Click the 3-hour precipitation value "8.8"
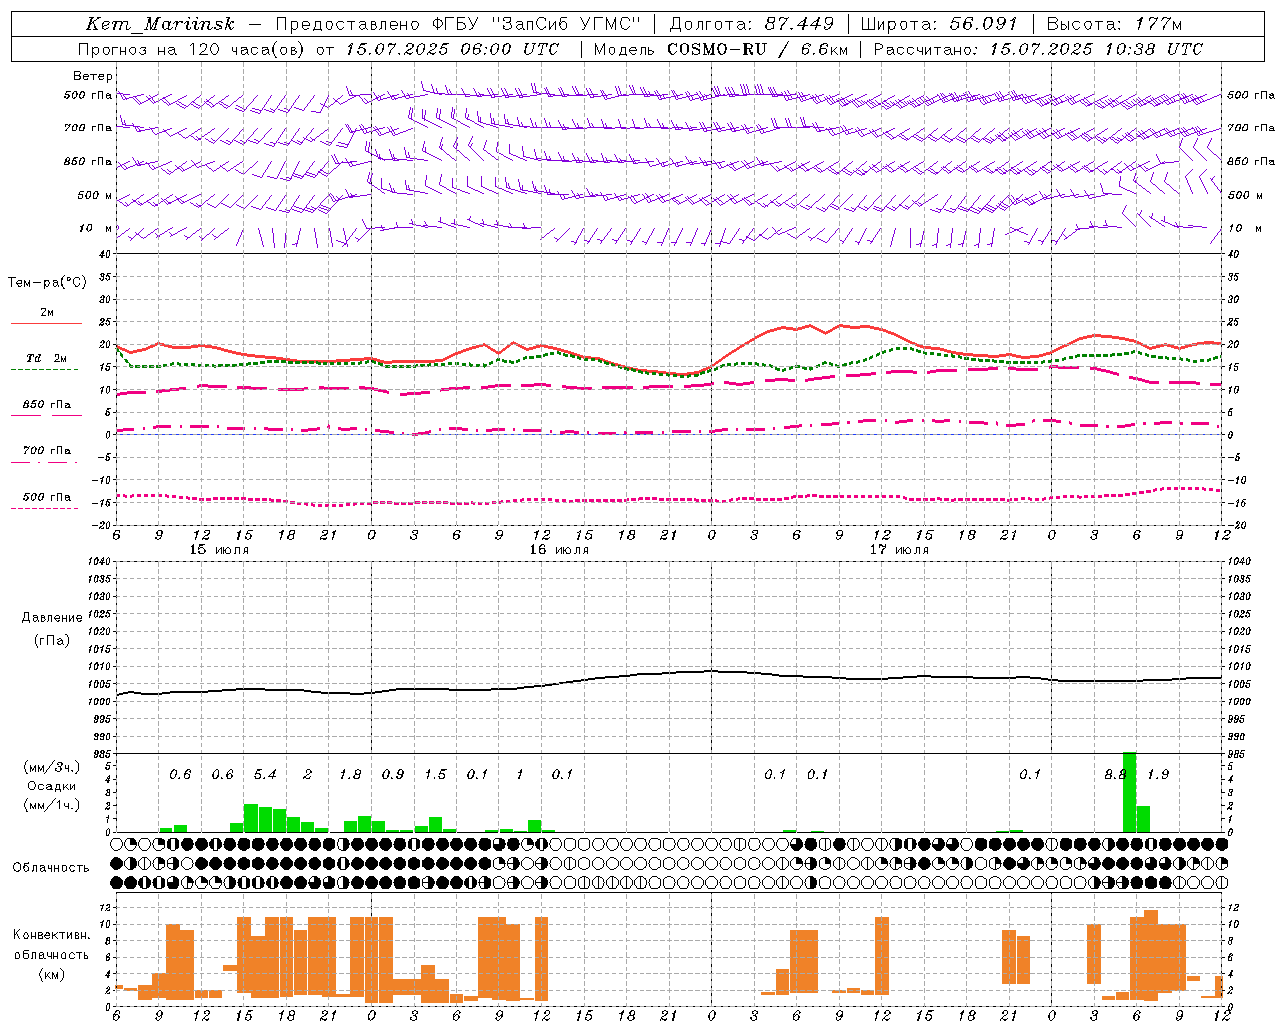 tap(1115, 774)
